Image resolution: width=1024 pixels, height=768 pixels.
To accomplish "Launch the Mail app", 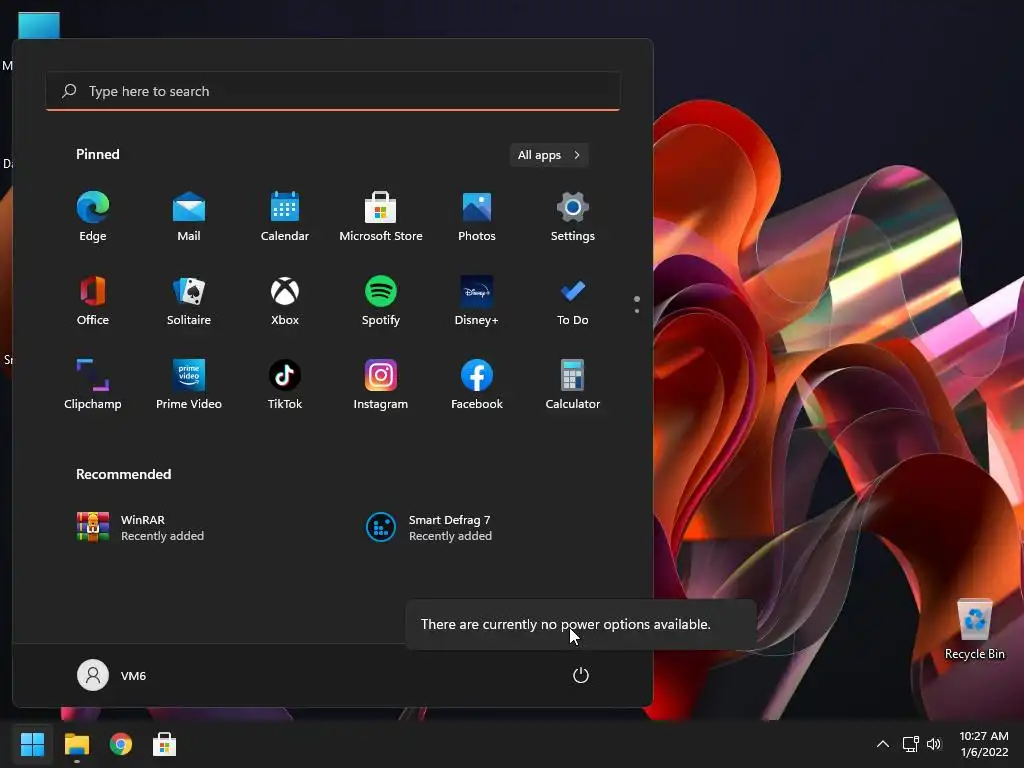I will click(x=189, y=217).
